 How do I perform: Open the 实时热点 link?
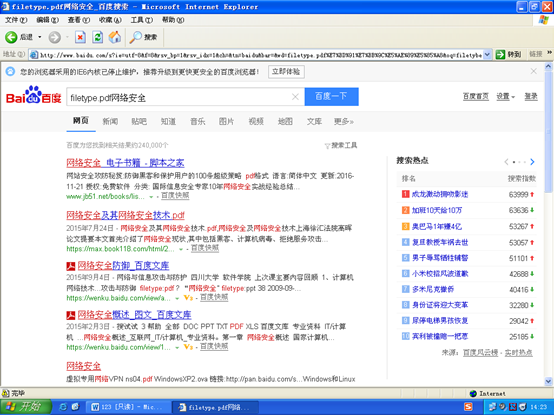coord(519,352)
